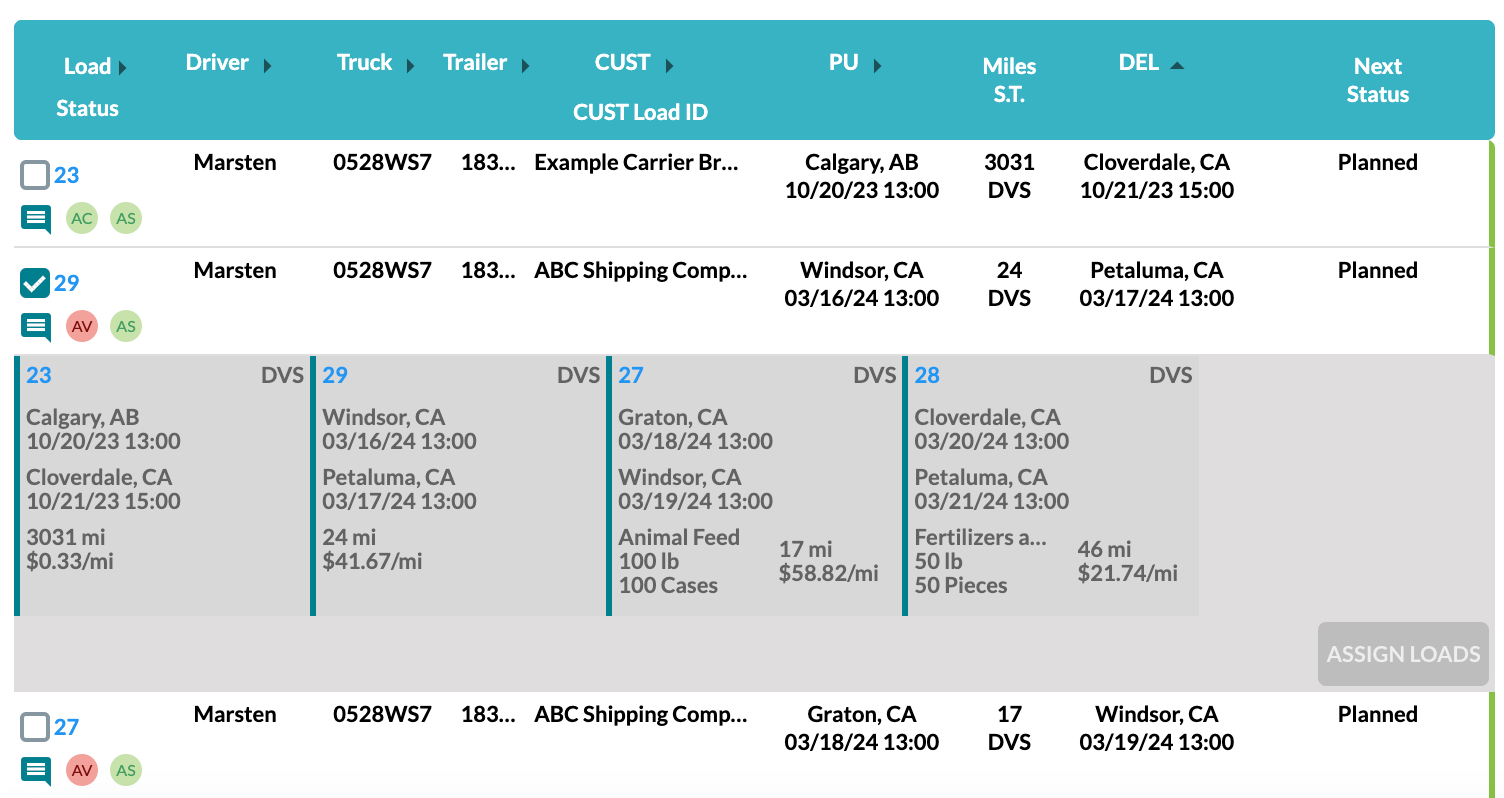Viewport: 1504px width, 798px height.
Task: Open the comment bubble icon for load 29
Action: [x=35, y=326]
